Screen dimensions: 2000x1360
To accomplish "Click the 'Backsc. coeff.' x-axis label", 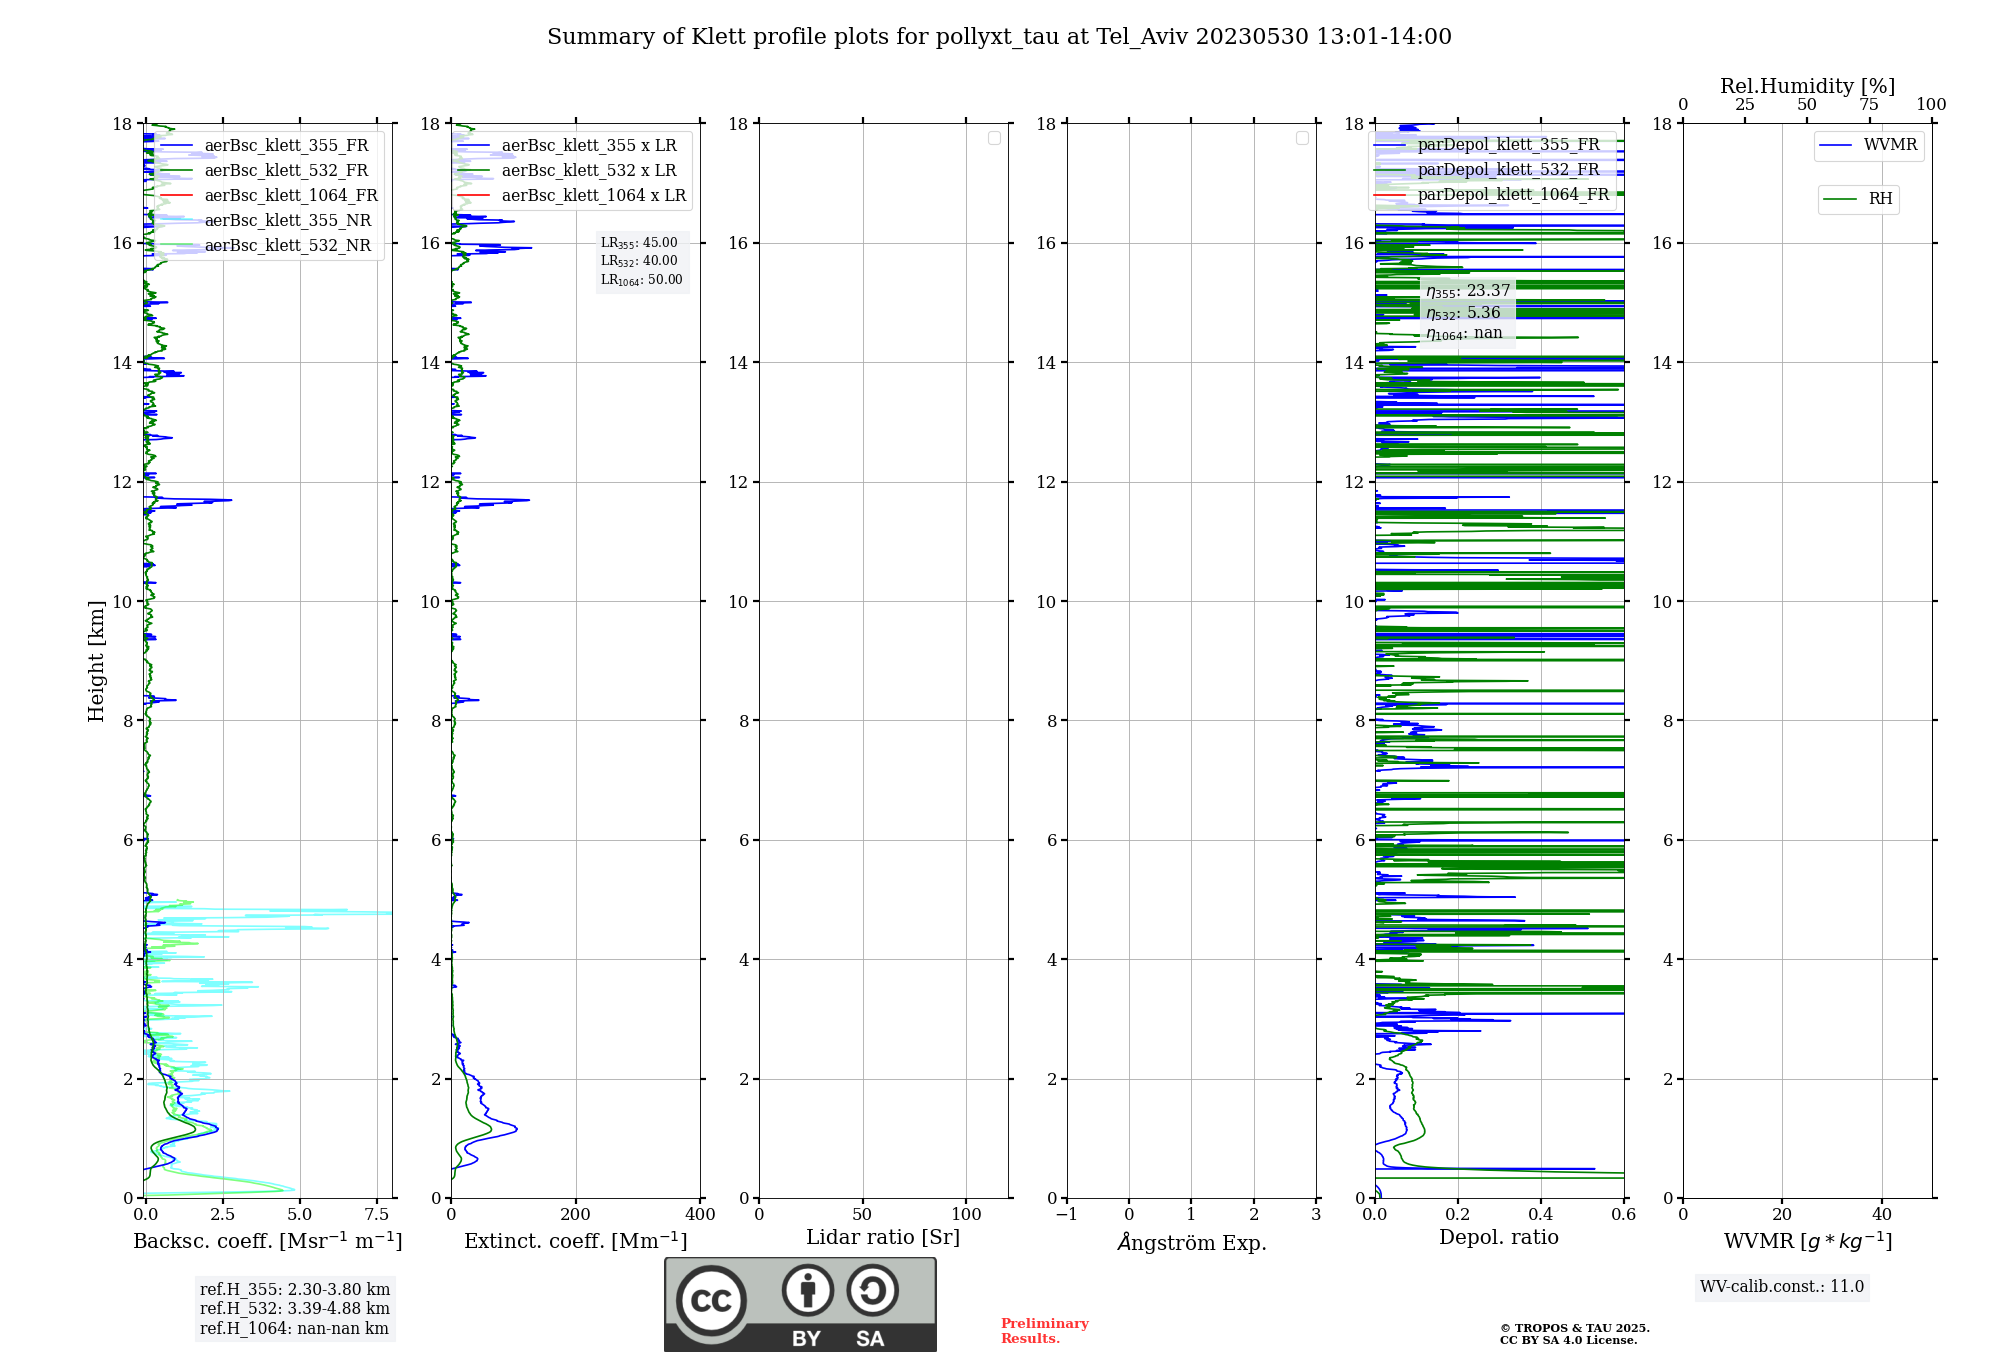I will tap(268, 1241).
